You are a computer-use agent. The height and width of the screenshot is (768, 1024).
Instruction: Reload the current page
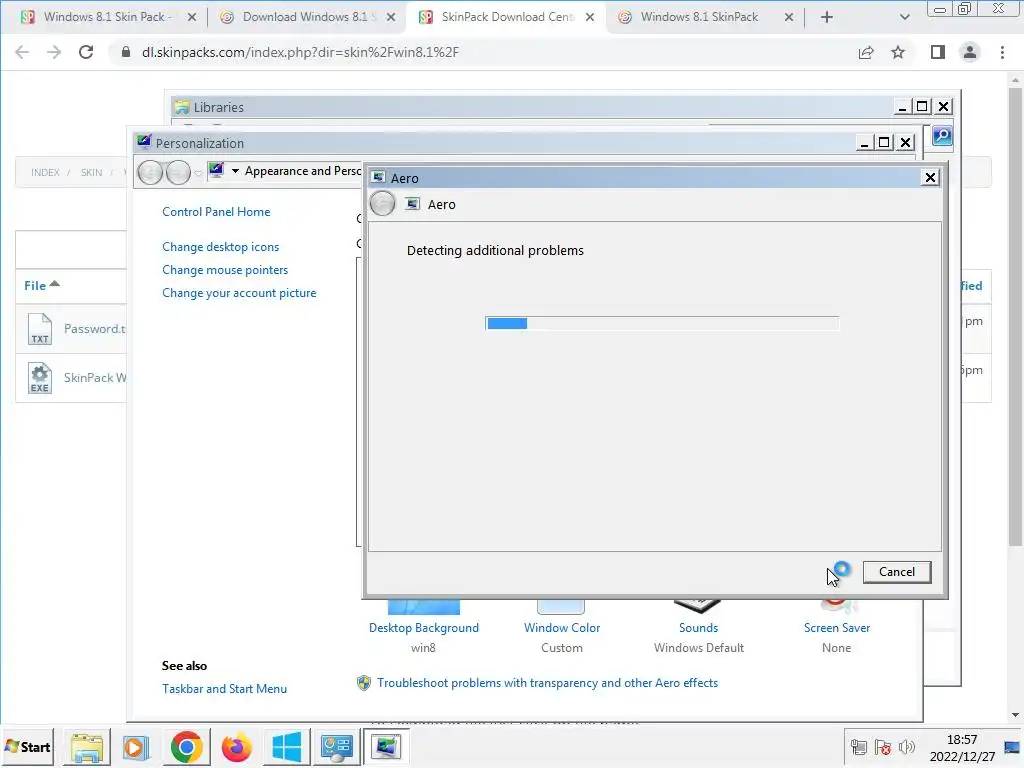(86, 52)
